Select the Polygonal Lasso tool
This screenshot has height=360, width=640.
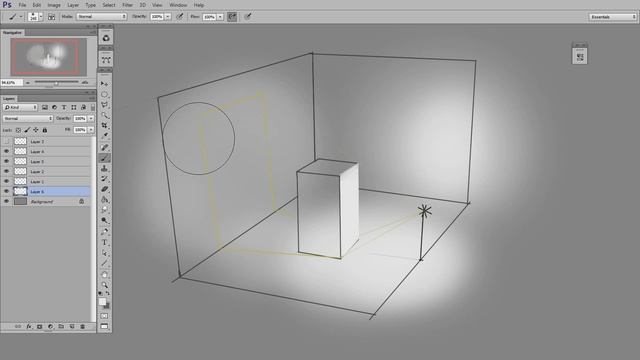point(104,105)
